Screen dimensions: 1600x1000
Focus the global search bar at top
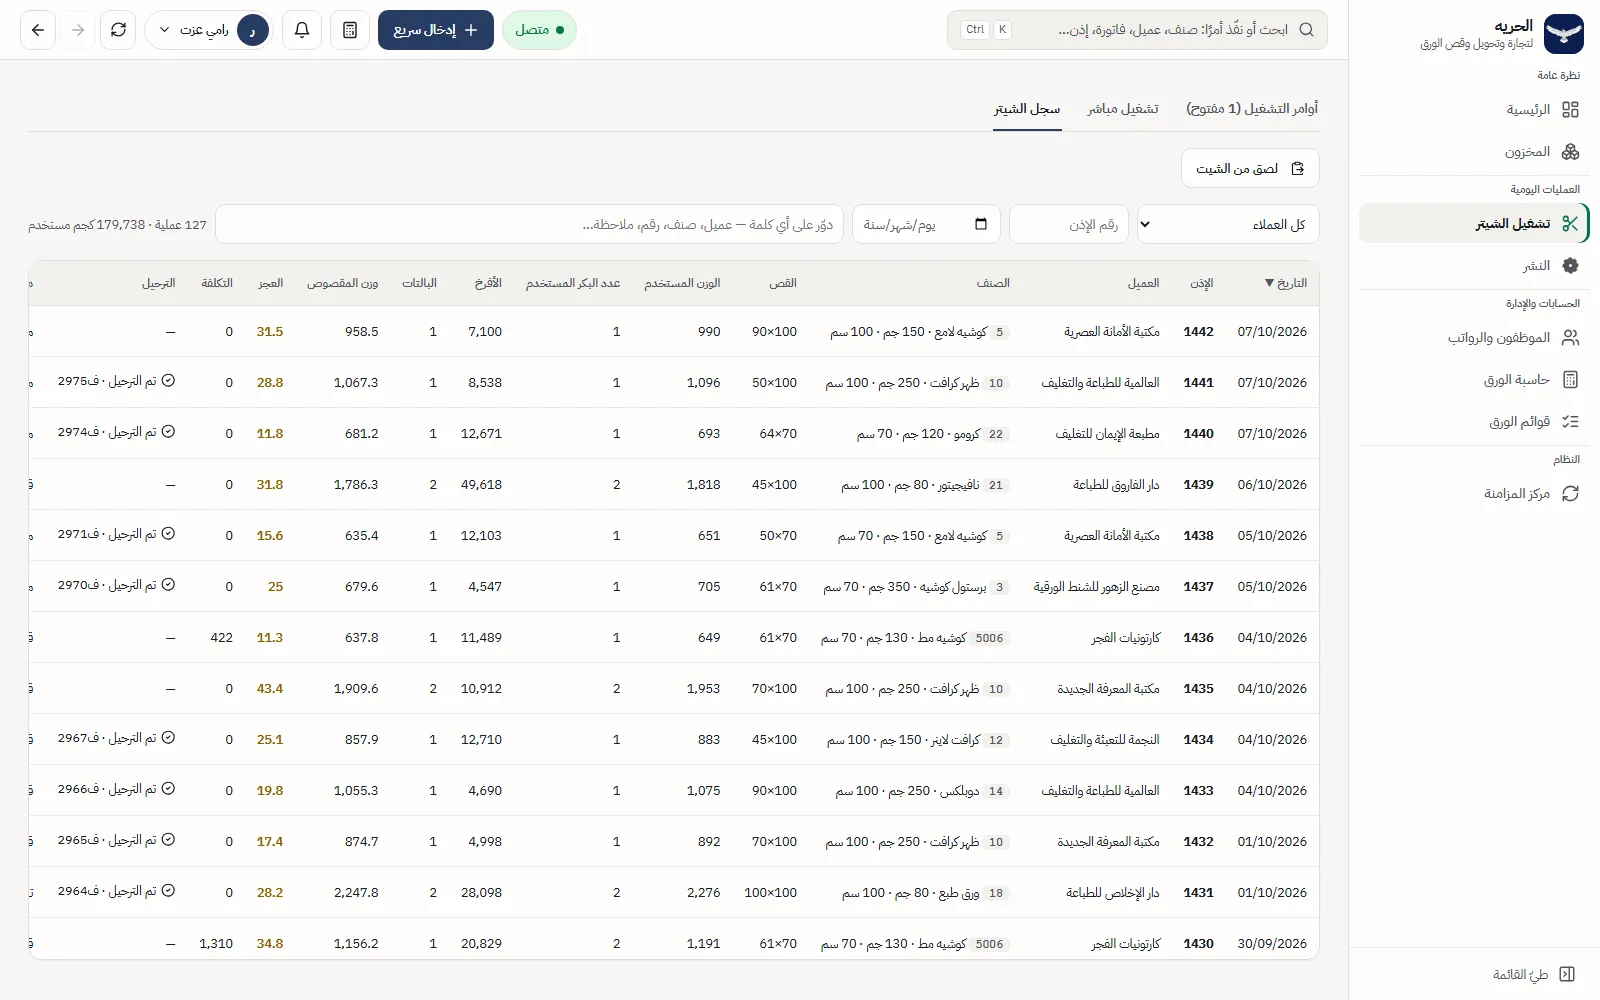(x=1137, y=30)
